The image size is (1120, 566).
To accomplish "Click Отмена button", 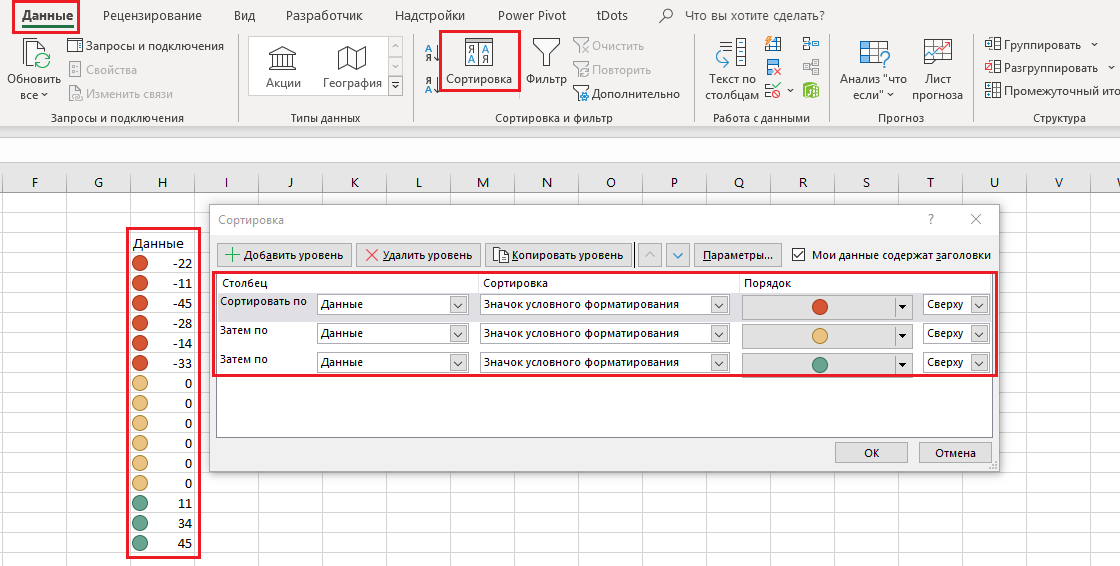I will (x=955, y=452).
